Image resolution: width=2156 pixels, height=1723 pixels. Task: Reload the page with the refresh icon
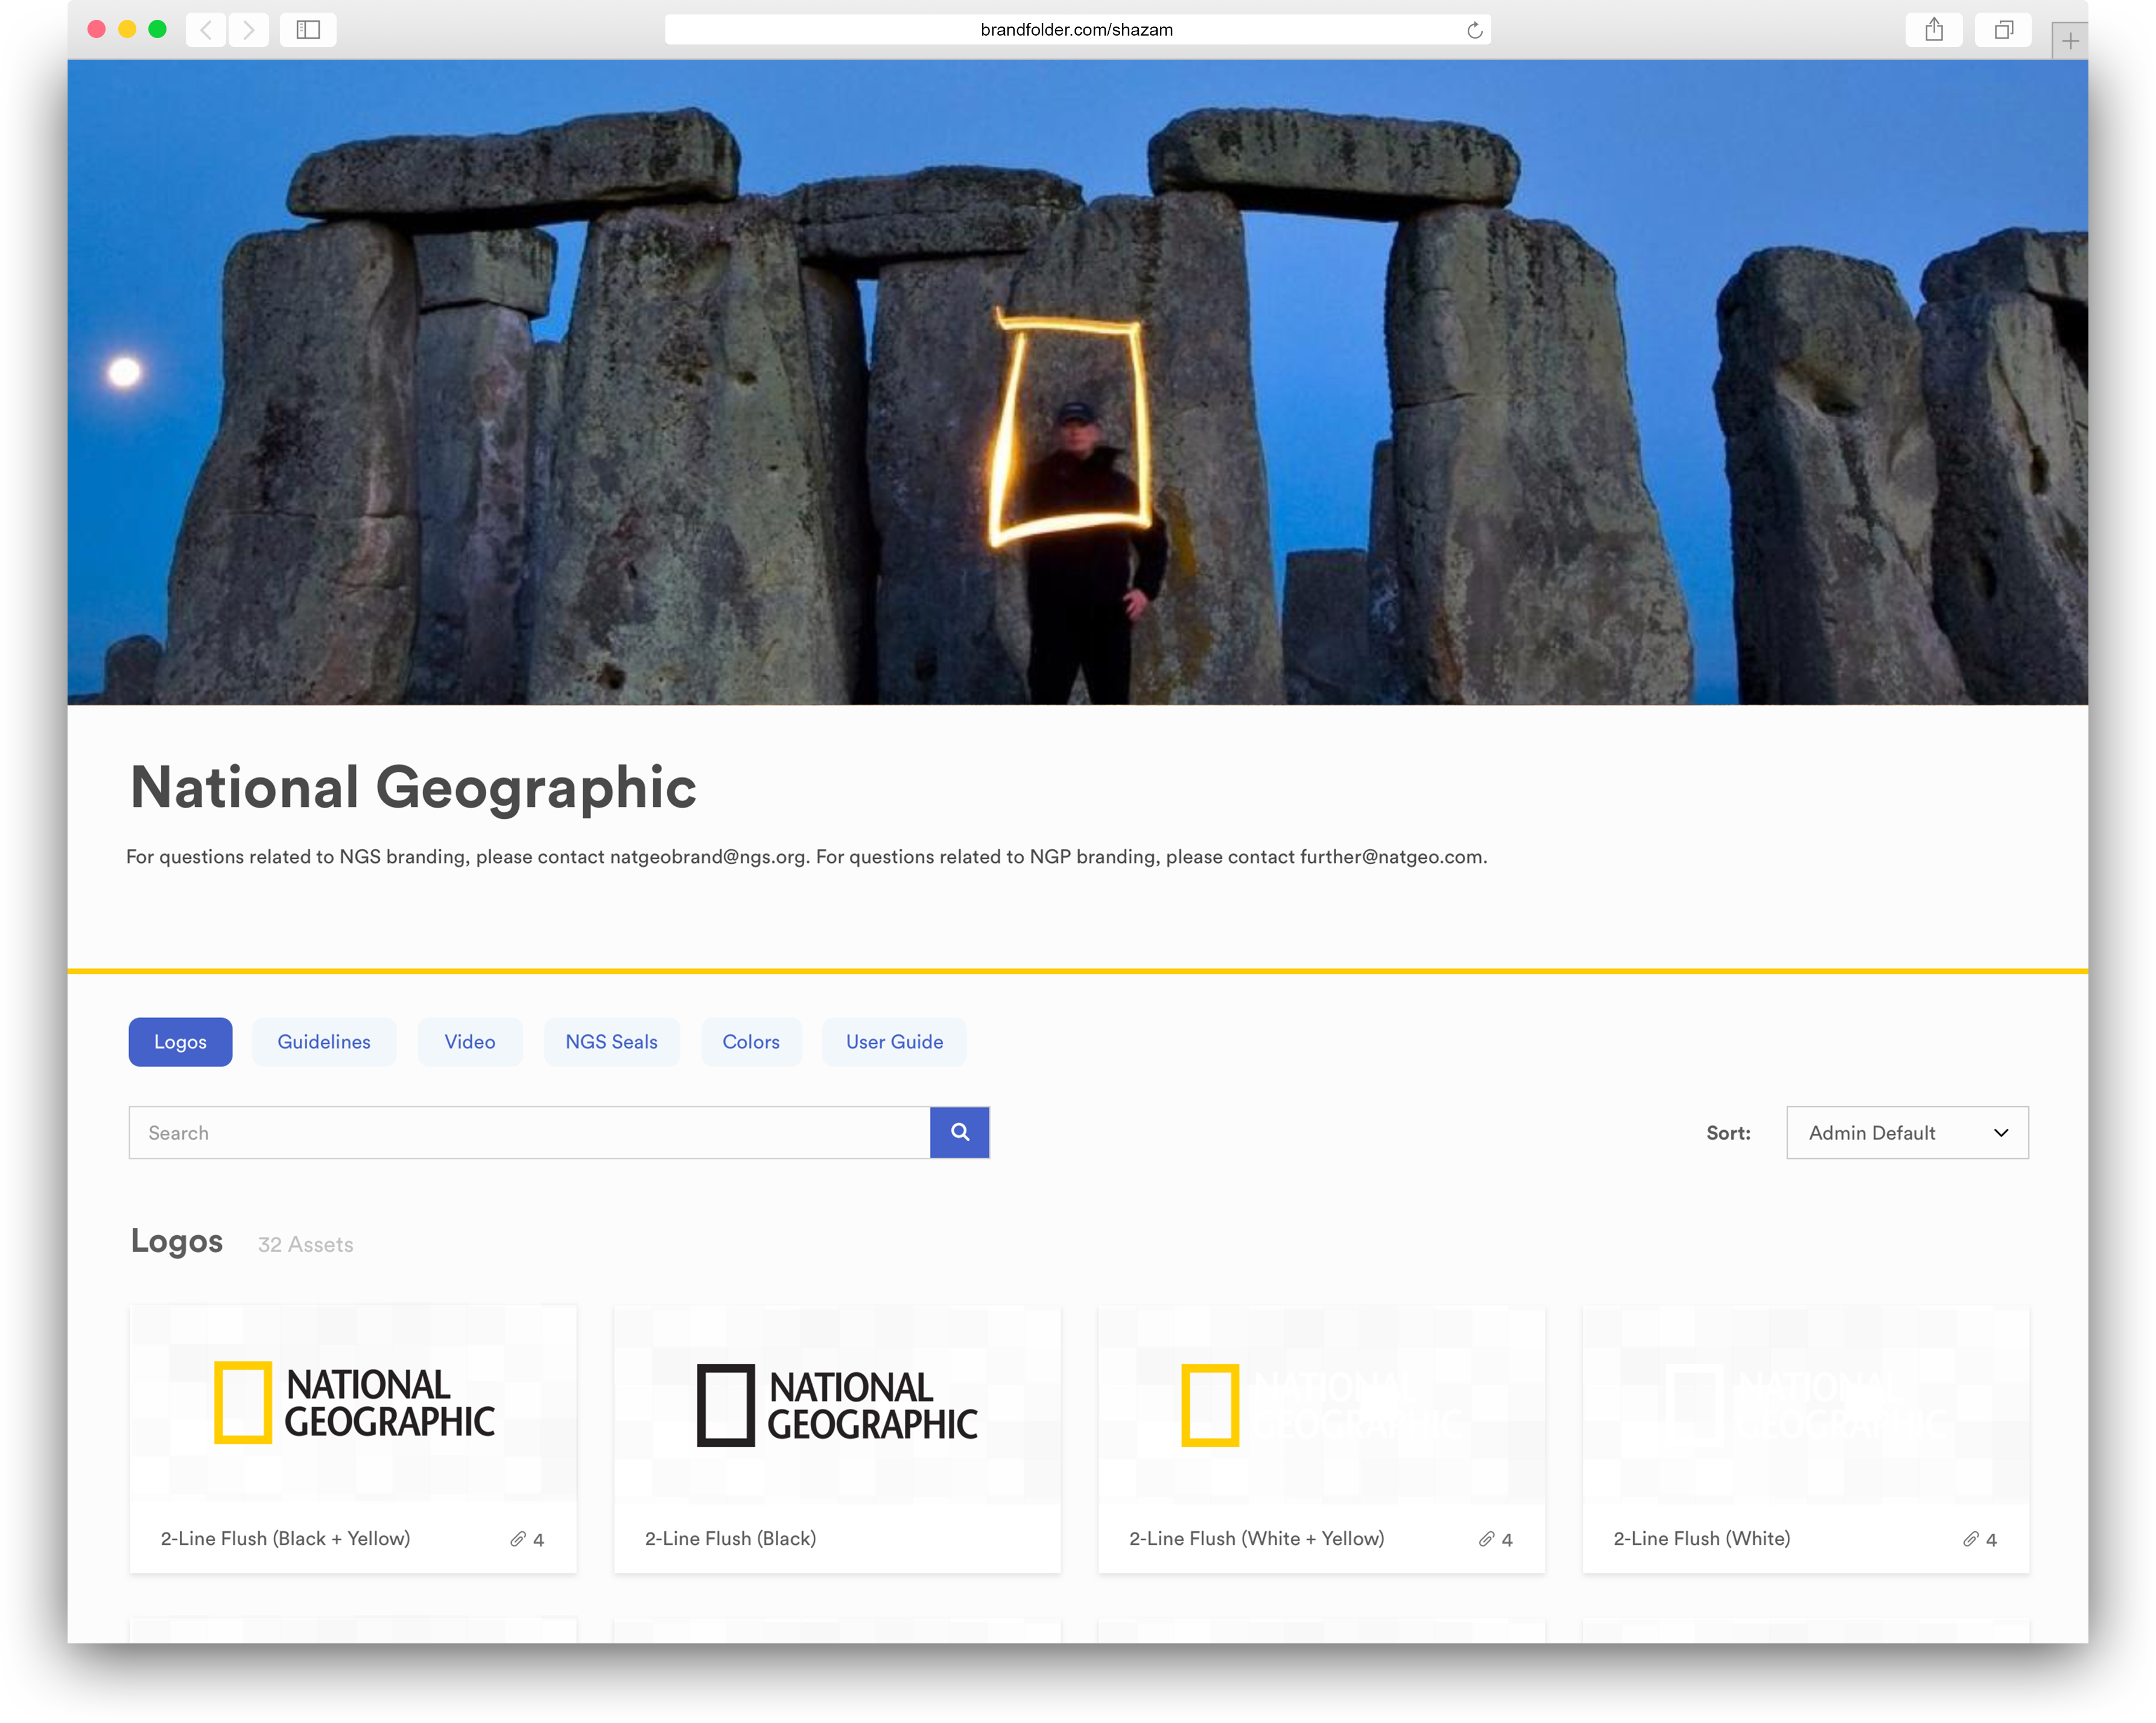[1474, 30]
